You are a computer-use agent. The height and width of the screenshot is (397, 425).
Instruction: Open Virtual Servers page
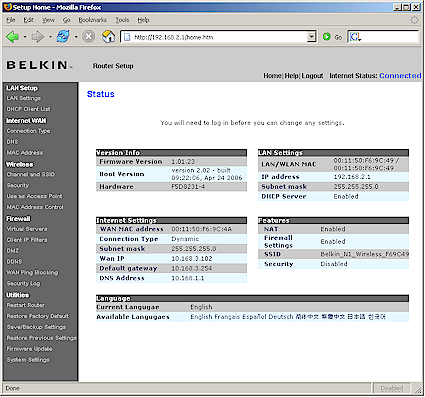click(x=27, y=229)
